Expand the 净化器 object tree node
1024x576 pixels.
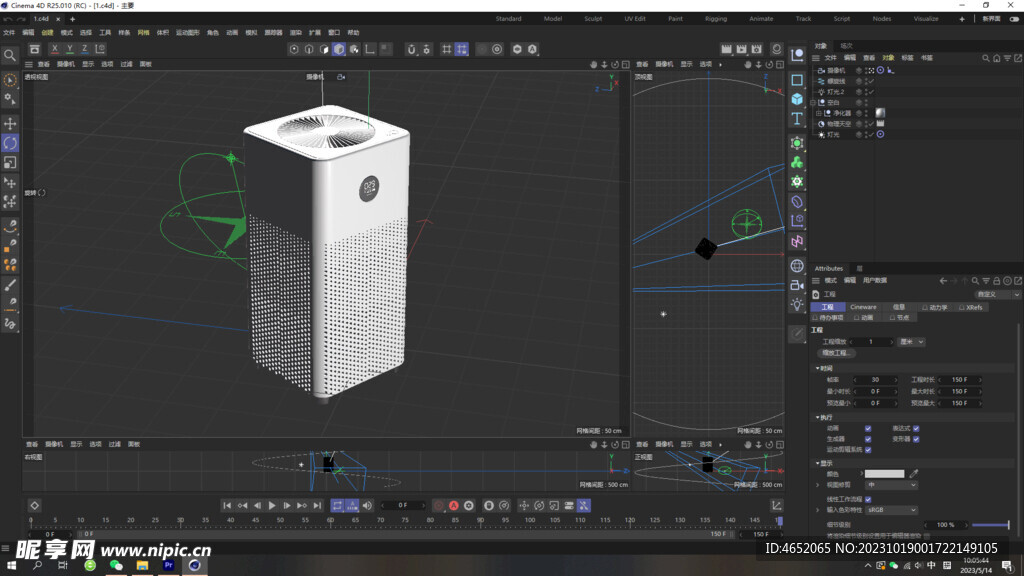click(x=819, y=113)
